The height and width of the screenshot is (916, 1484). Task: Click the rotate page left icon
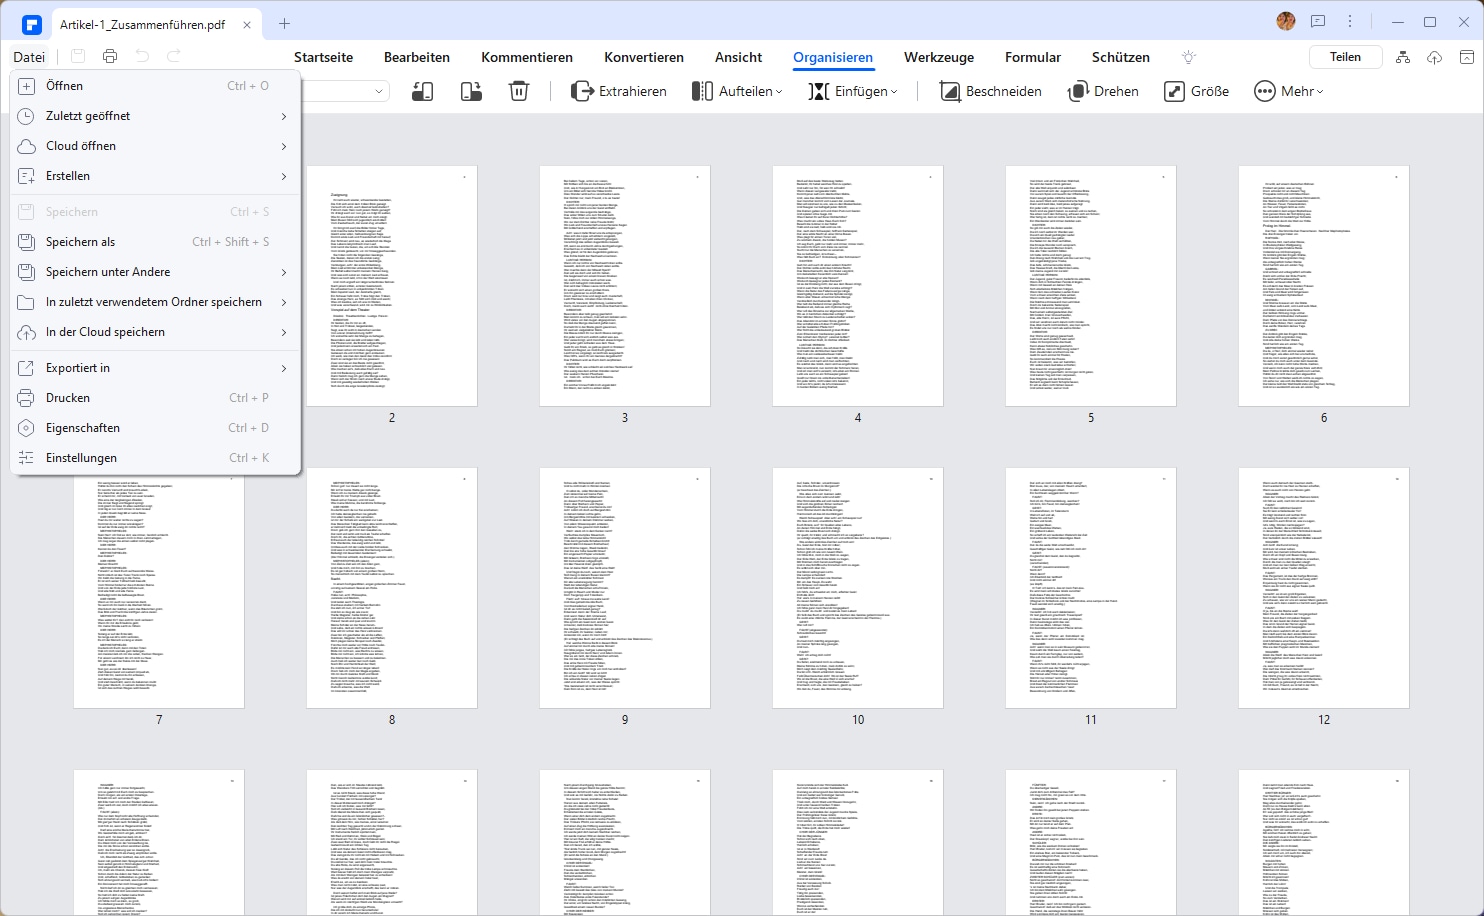point(423,91)
